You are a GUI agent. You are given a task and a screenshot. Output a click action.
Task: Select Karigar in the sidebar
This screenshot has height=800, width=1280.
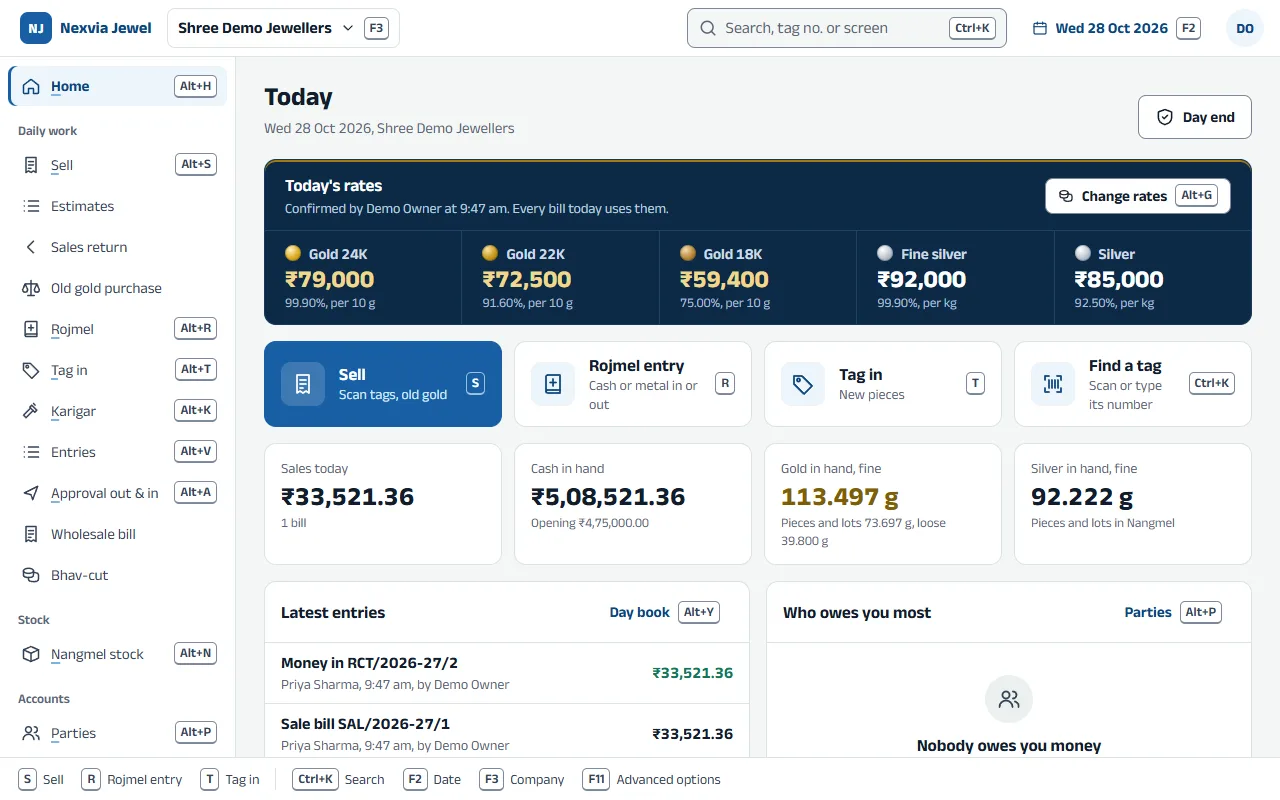118,411
